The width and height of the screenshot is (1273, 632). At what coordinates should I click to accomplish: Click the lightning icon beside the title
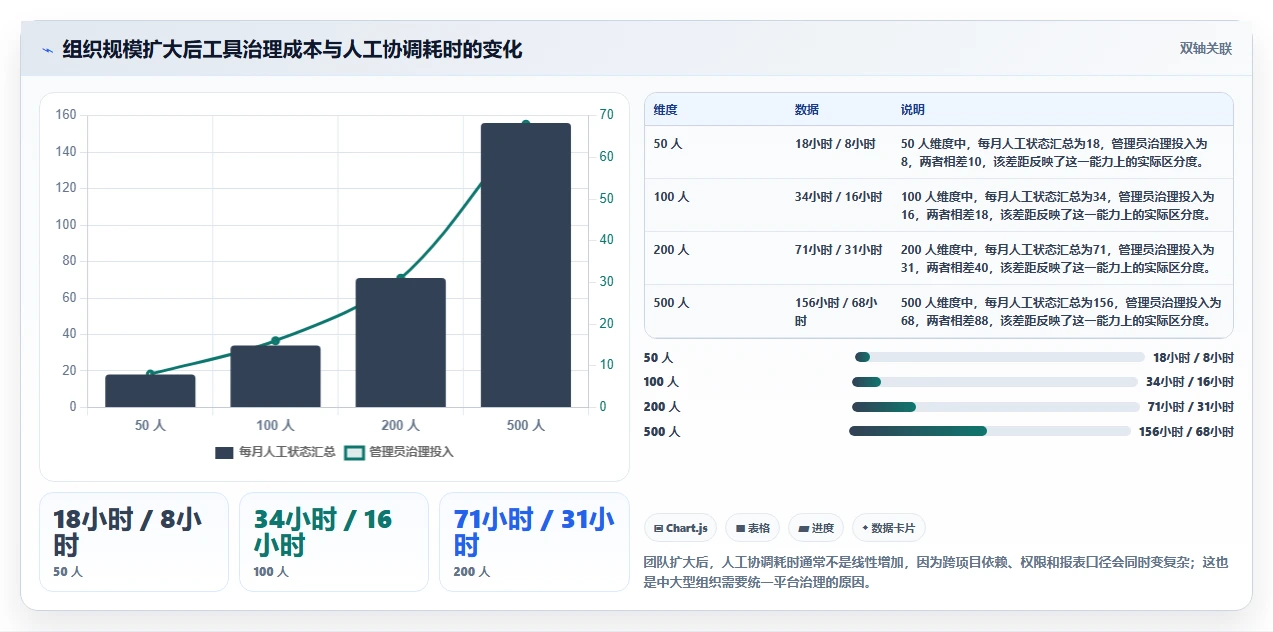[47, 50]
